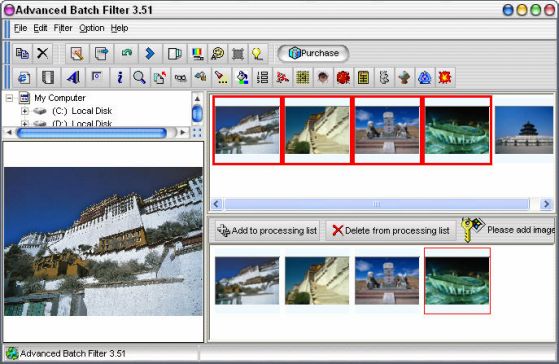Select the Temple of Heaven thumbnail
The height and width of the screenshot is (364, 559).
(524, 130)
